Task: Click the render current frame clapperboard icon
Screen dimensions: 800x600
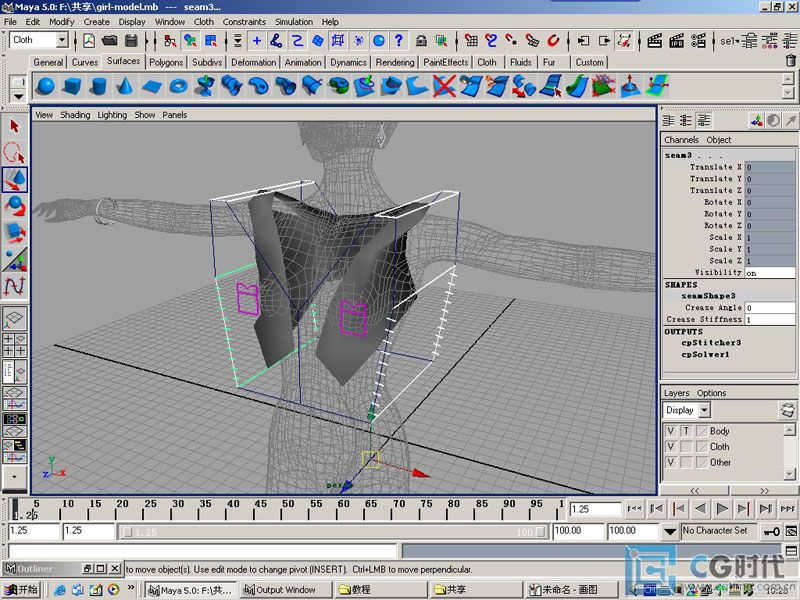Action: pos(655,40)
